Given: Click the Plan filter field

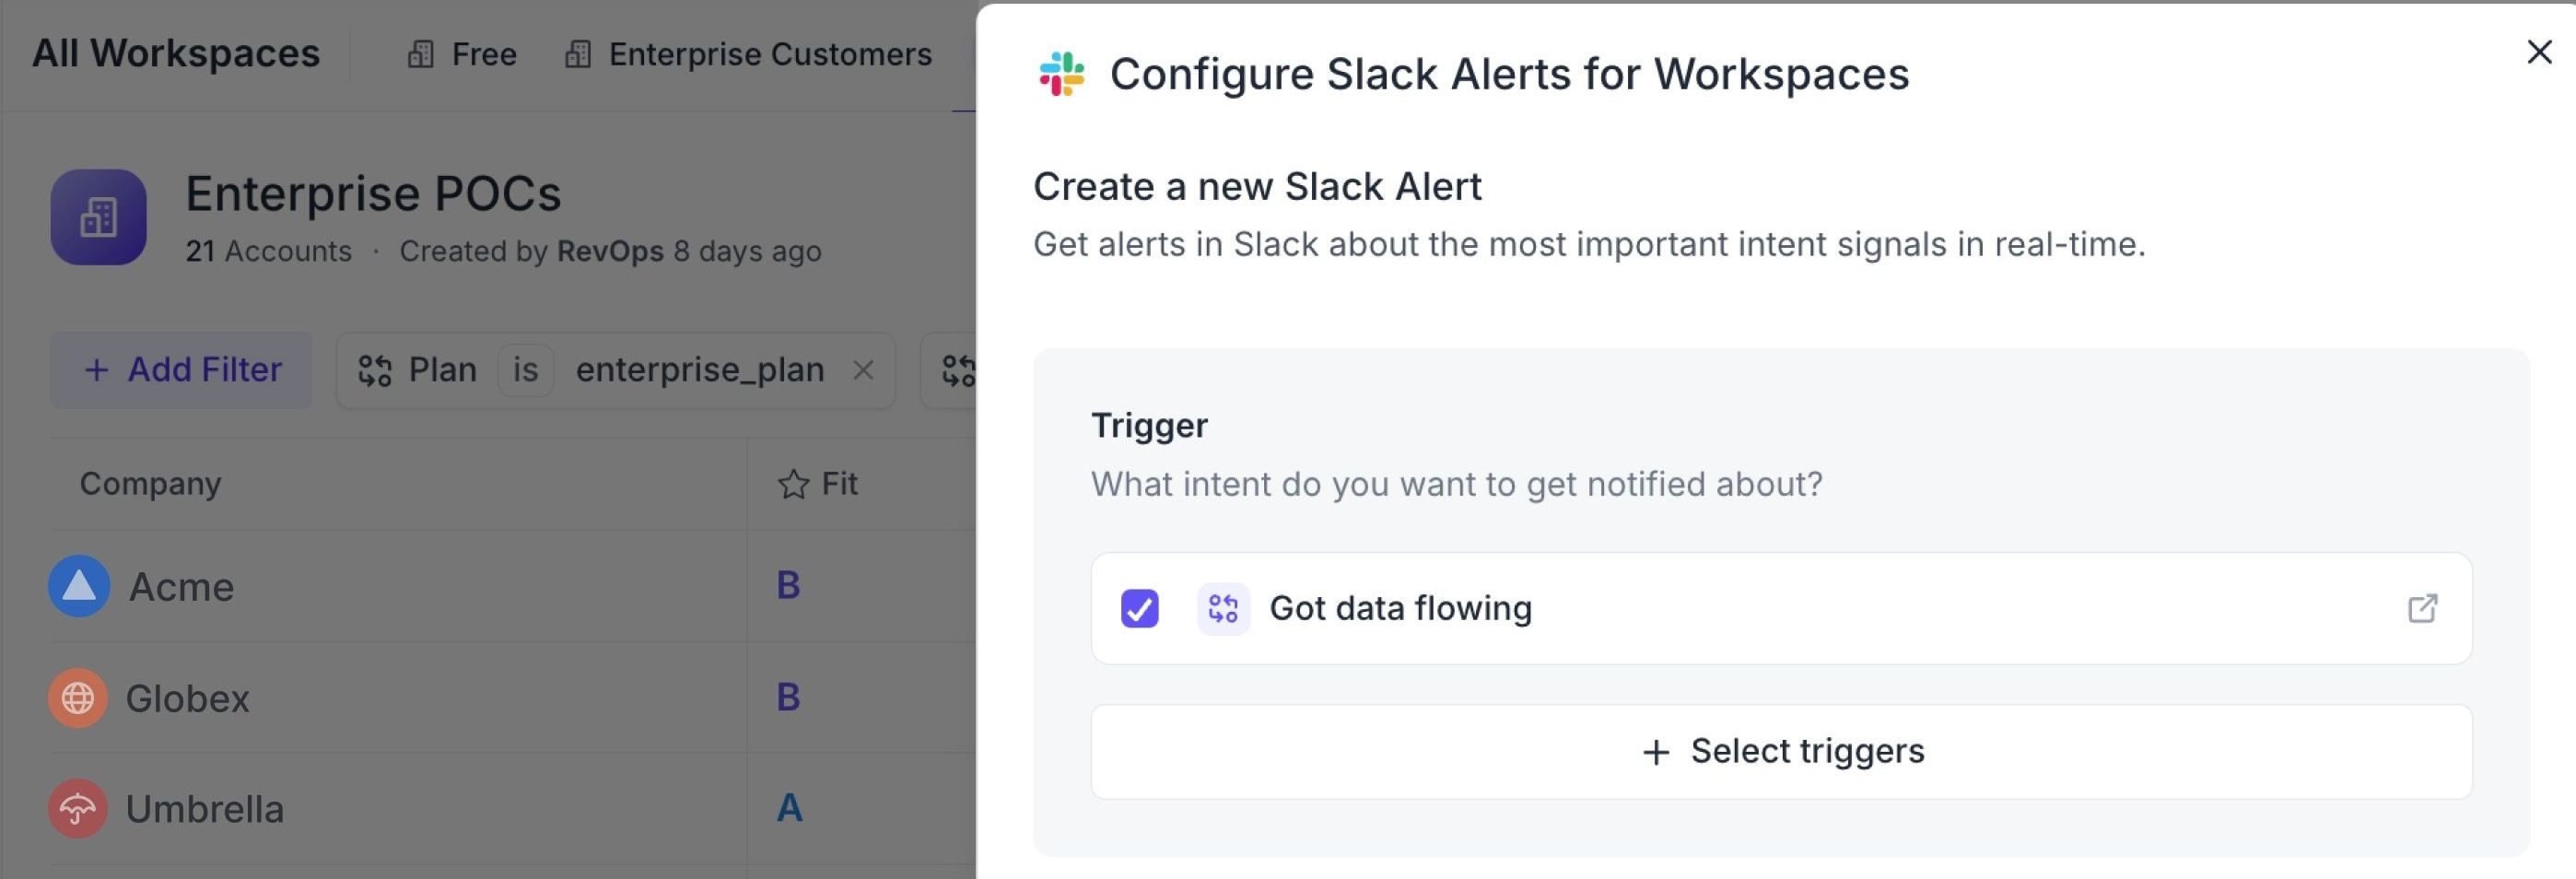Looking at the screenshot, I should pyautogui.click(x=418, y=370).
